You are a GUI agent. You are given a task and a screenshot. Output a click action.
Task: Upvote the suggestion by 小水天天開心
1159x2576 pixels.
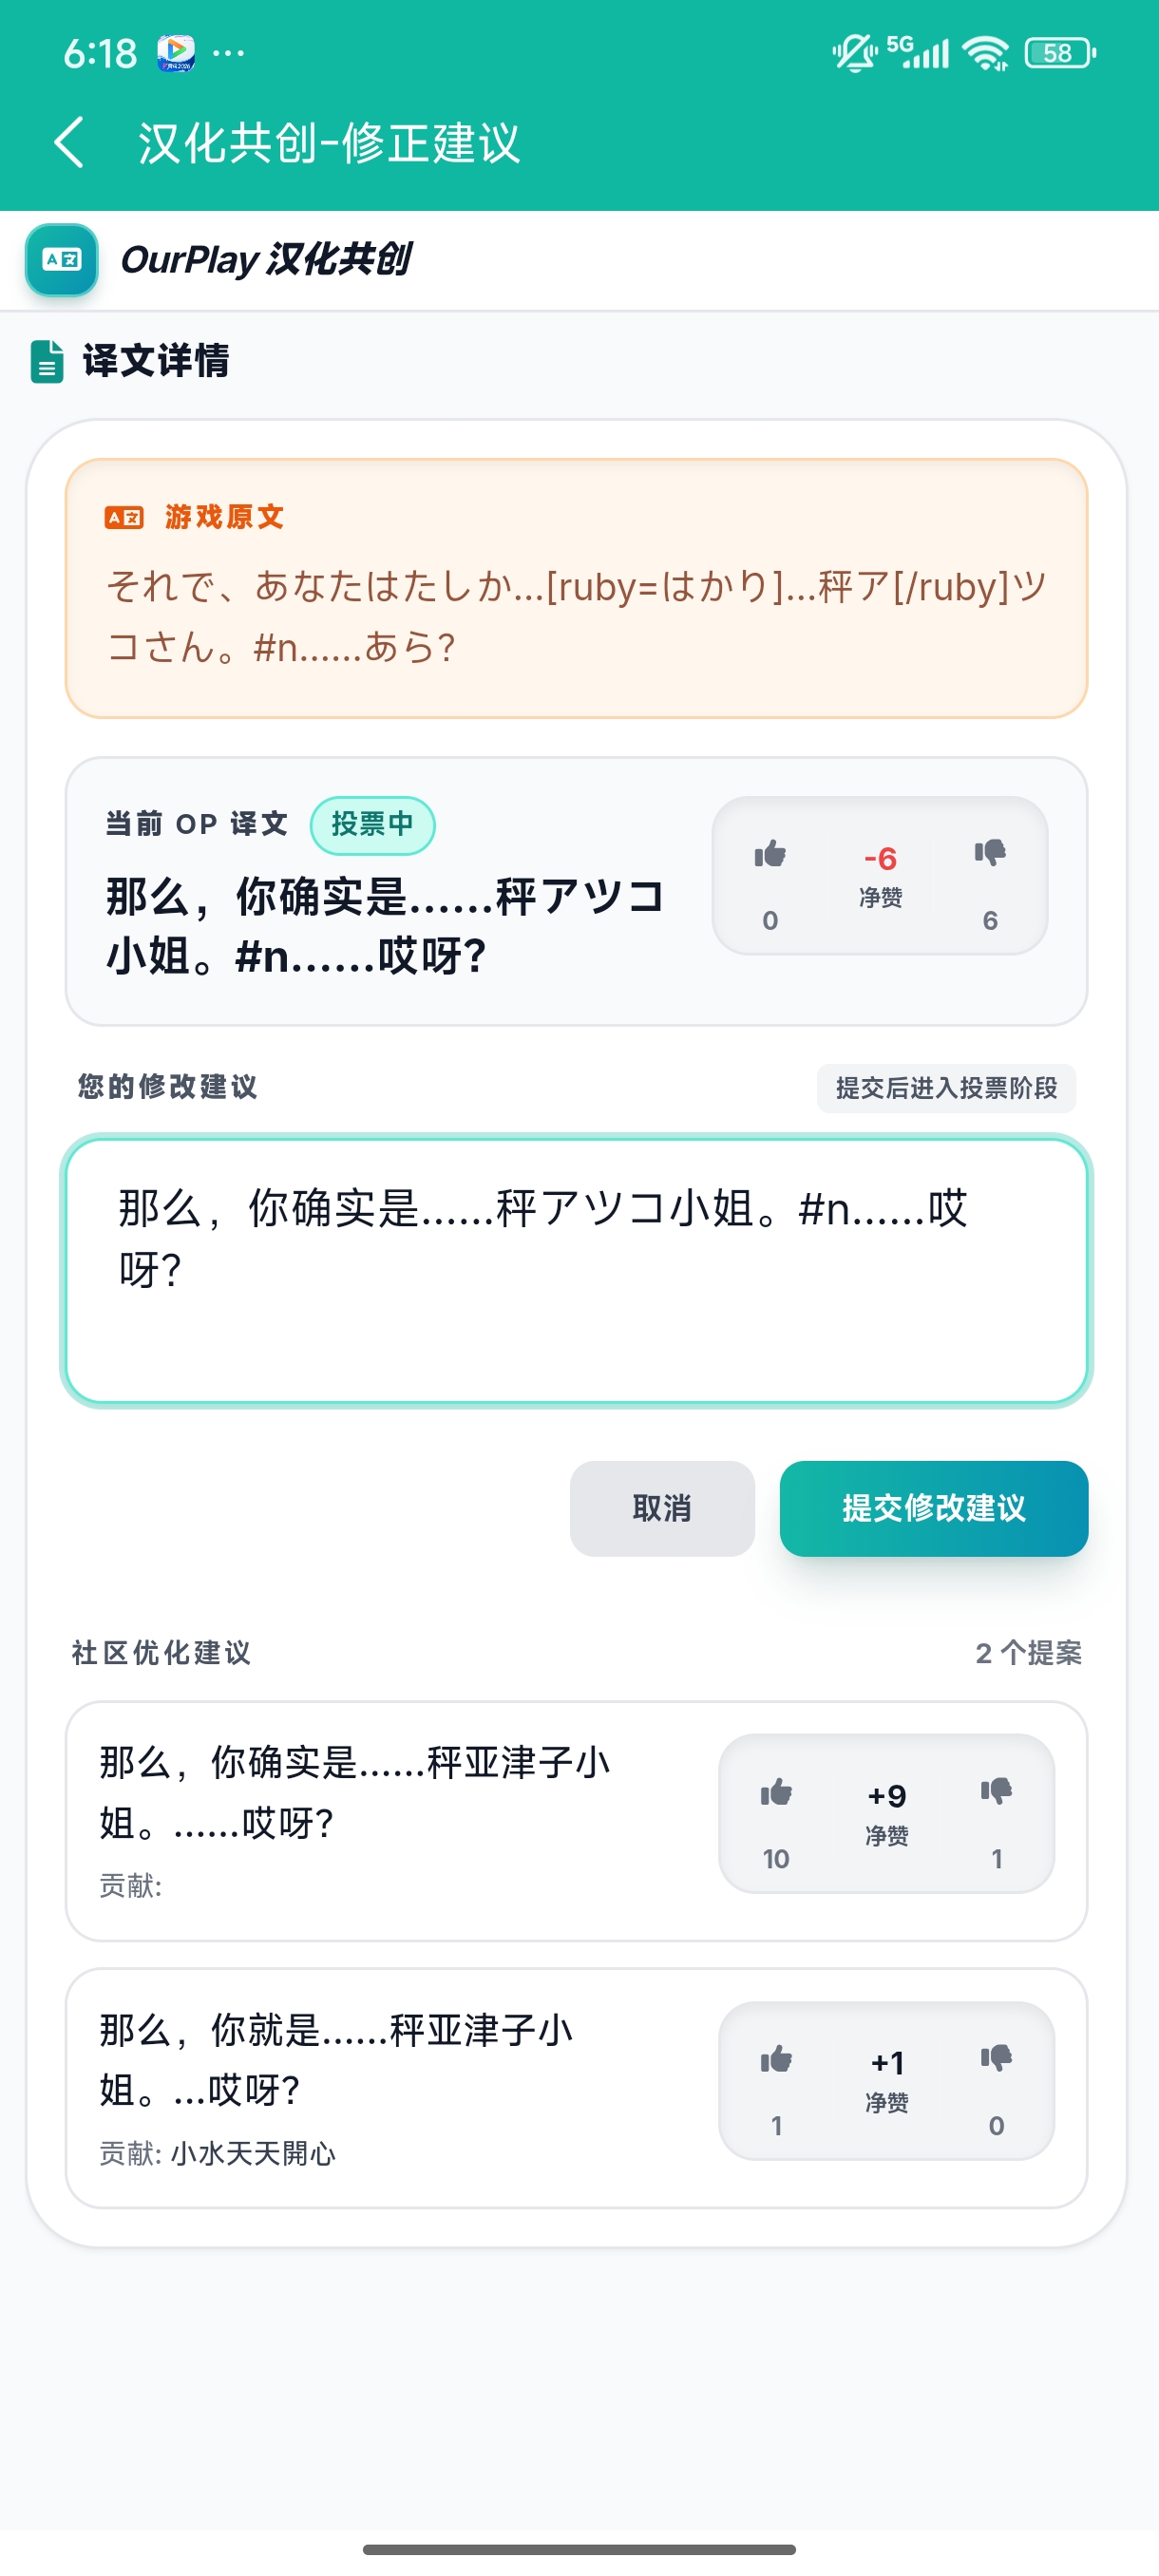point(776,2059)
